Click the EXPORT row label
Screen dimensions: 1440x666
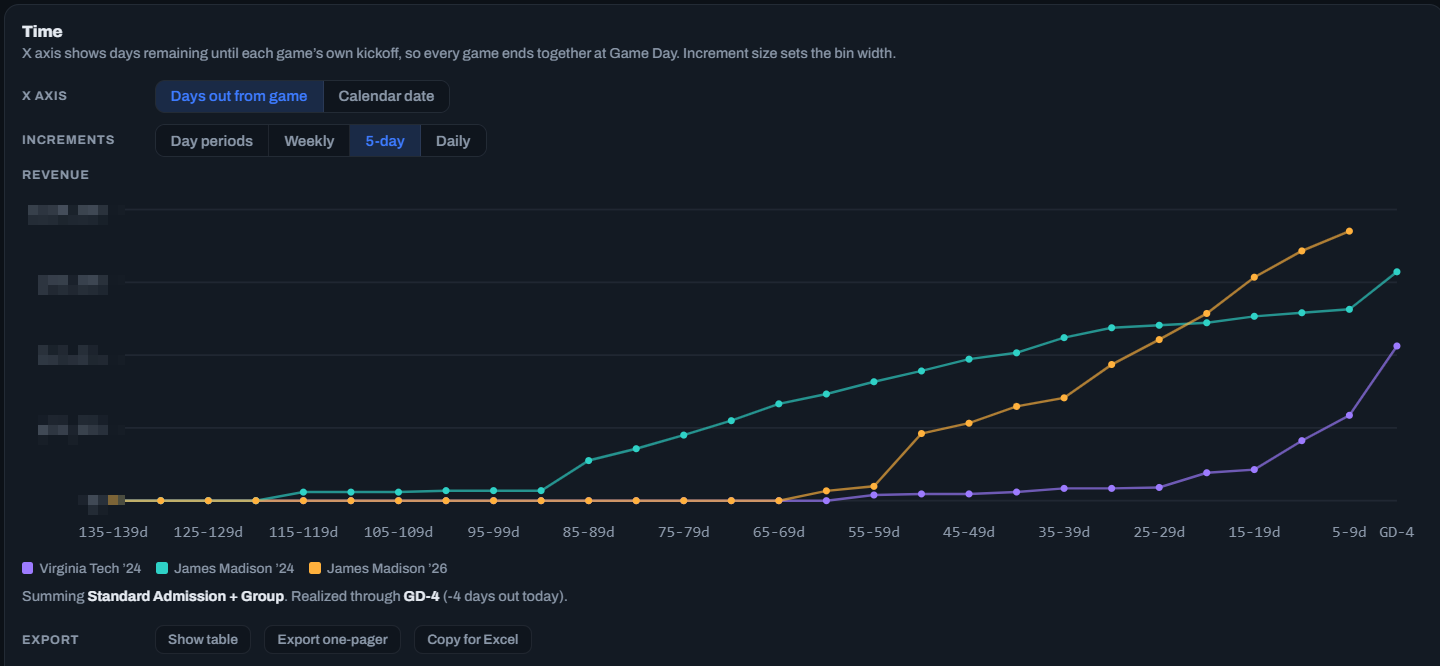tap(50, 639)
